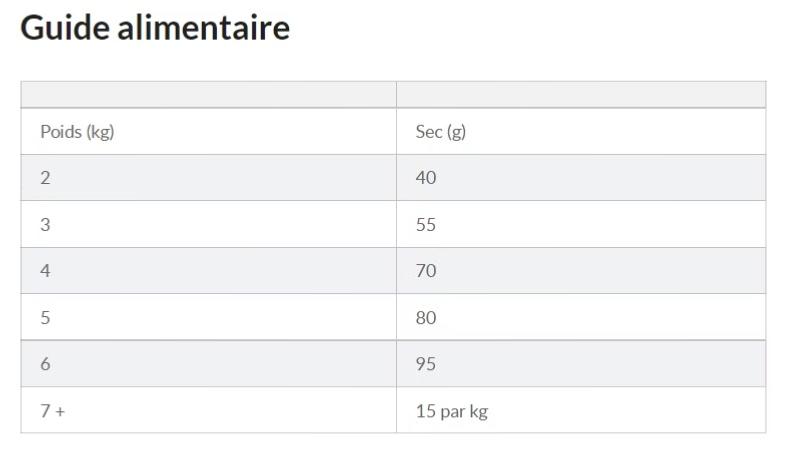The width and height of the screenshot is (800, 466).
Task: Click the 'par kg' text
Action: pyautogui.click(x=464, y=411)
